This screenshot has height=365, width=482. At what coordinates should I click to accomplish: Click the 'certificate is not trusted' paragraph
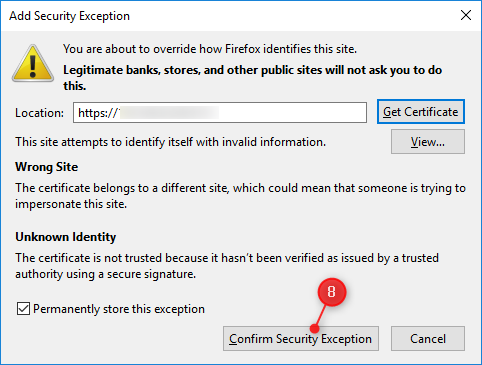[227, 266]
